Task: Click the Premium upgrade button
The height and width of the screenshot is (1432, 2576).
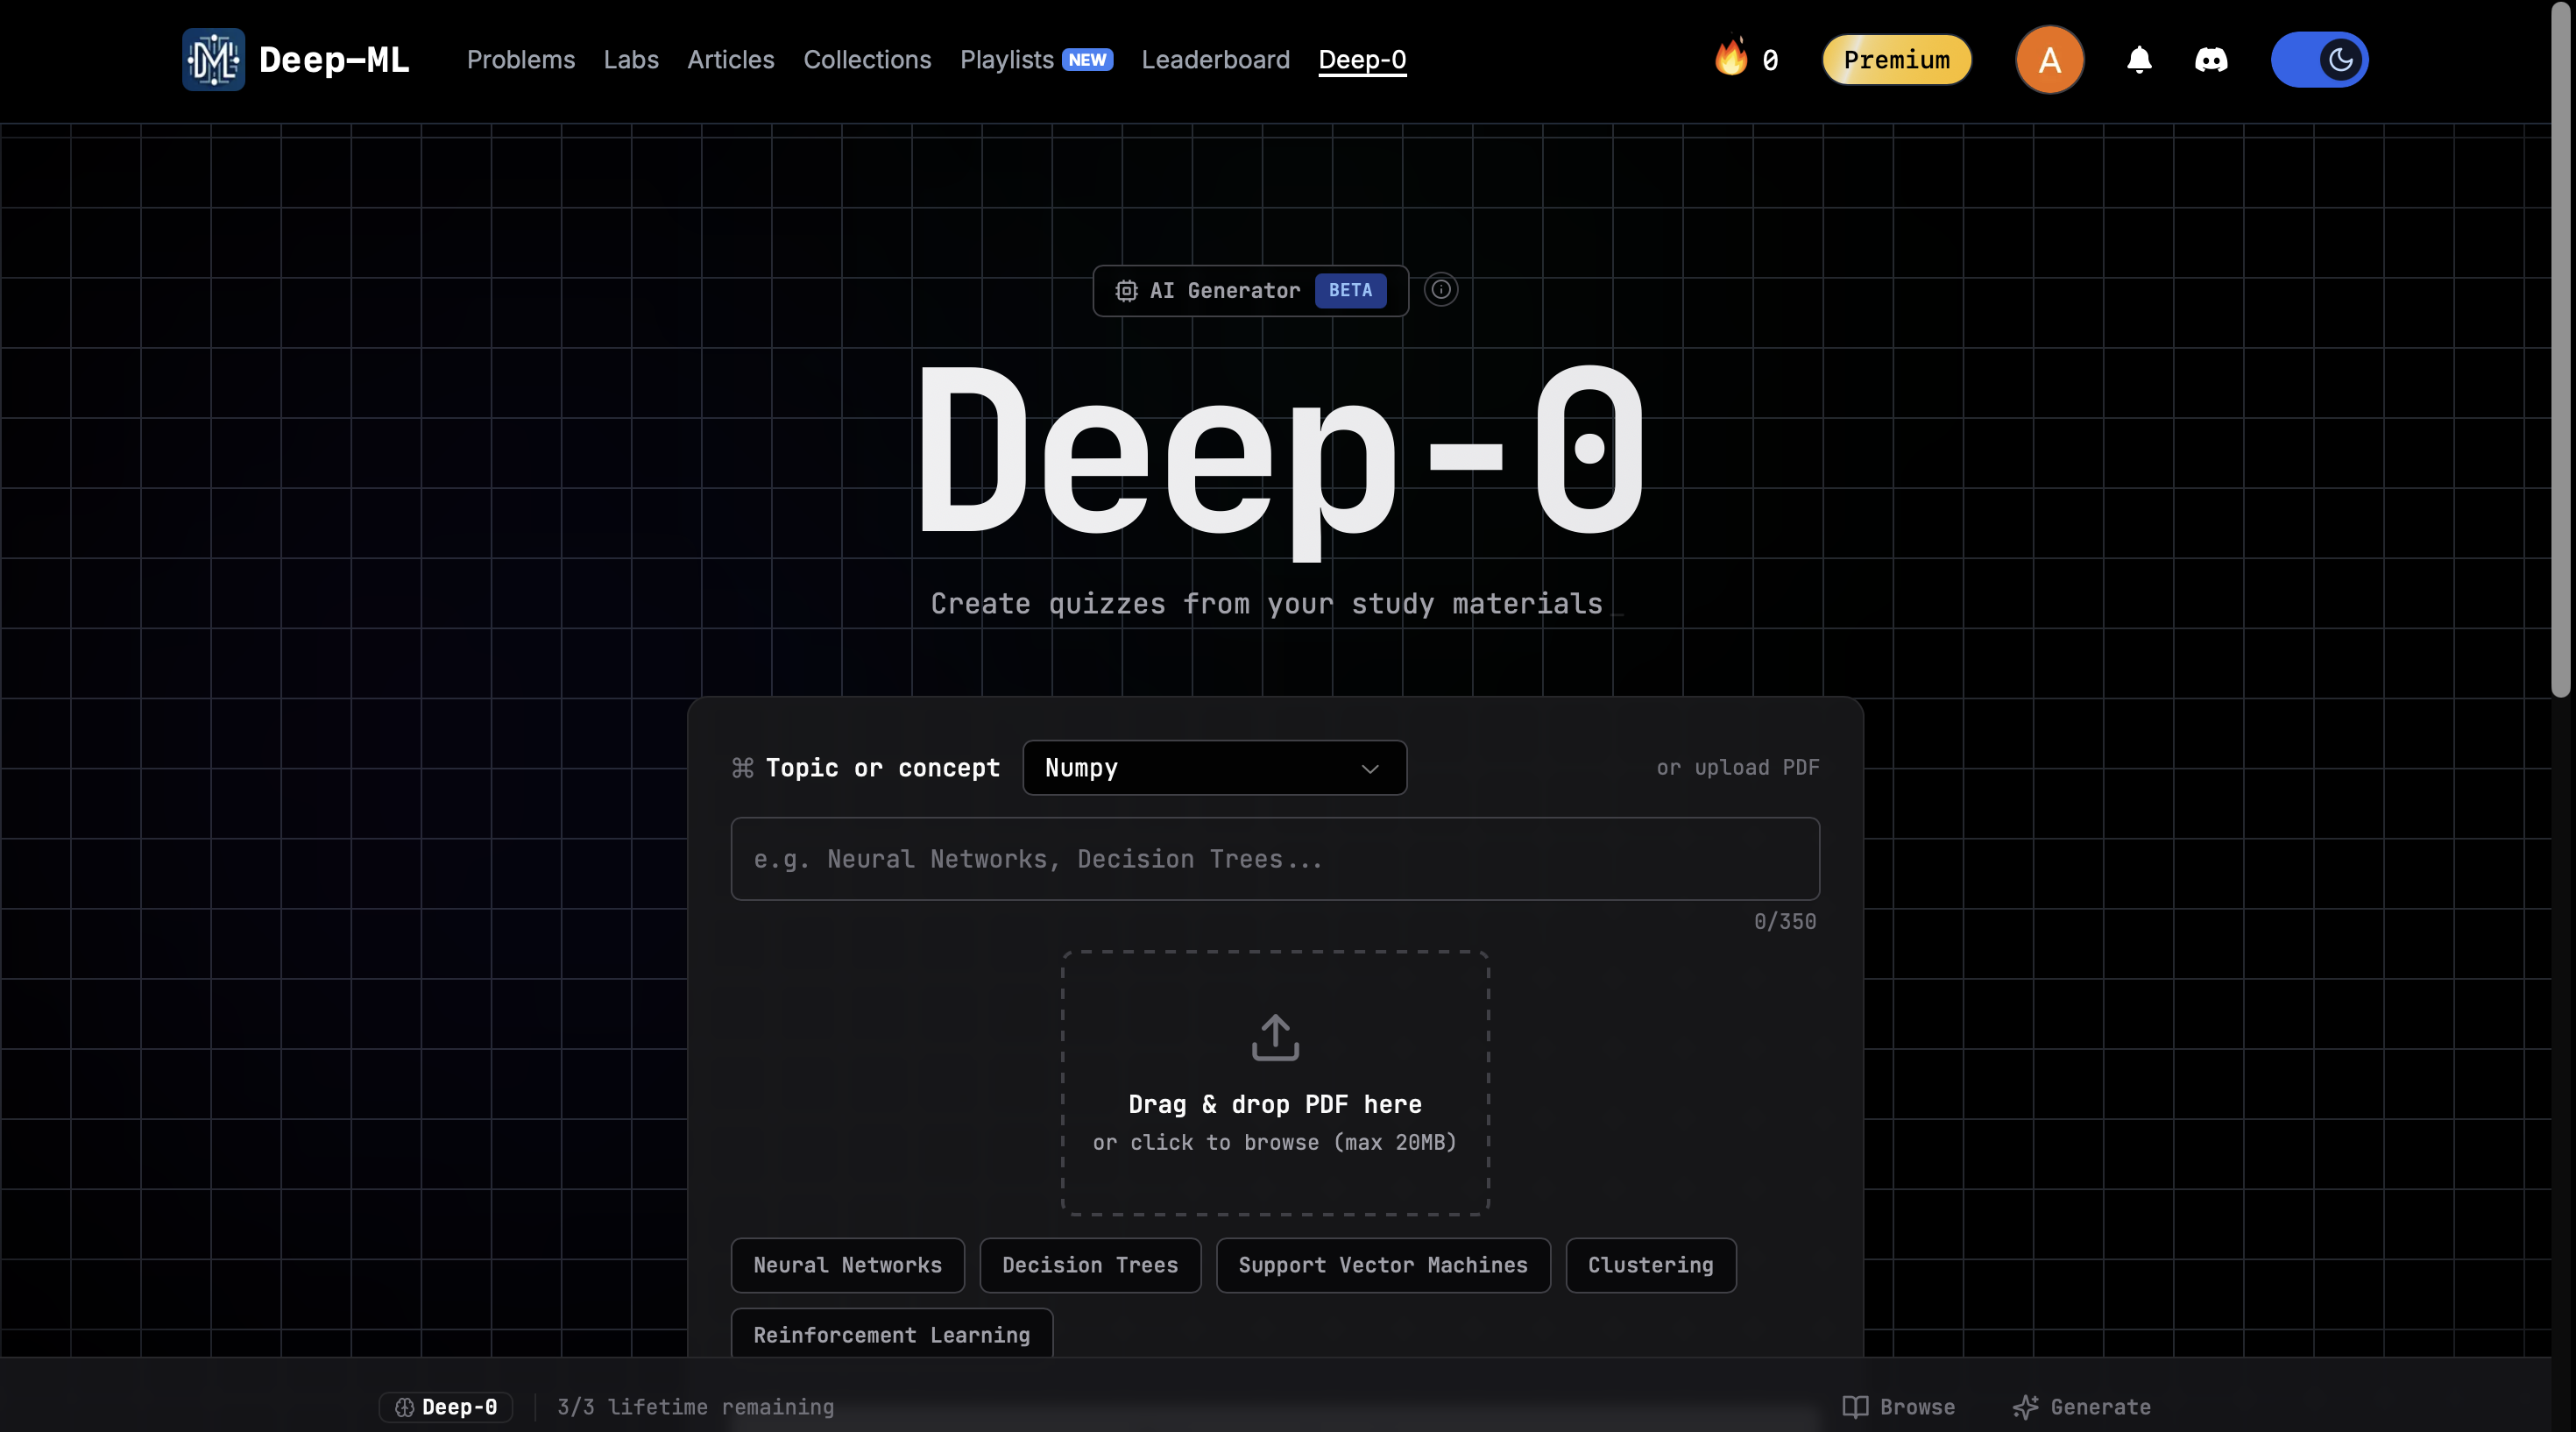Action: coord(1896,59)
